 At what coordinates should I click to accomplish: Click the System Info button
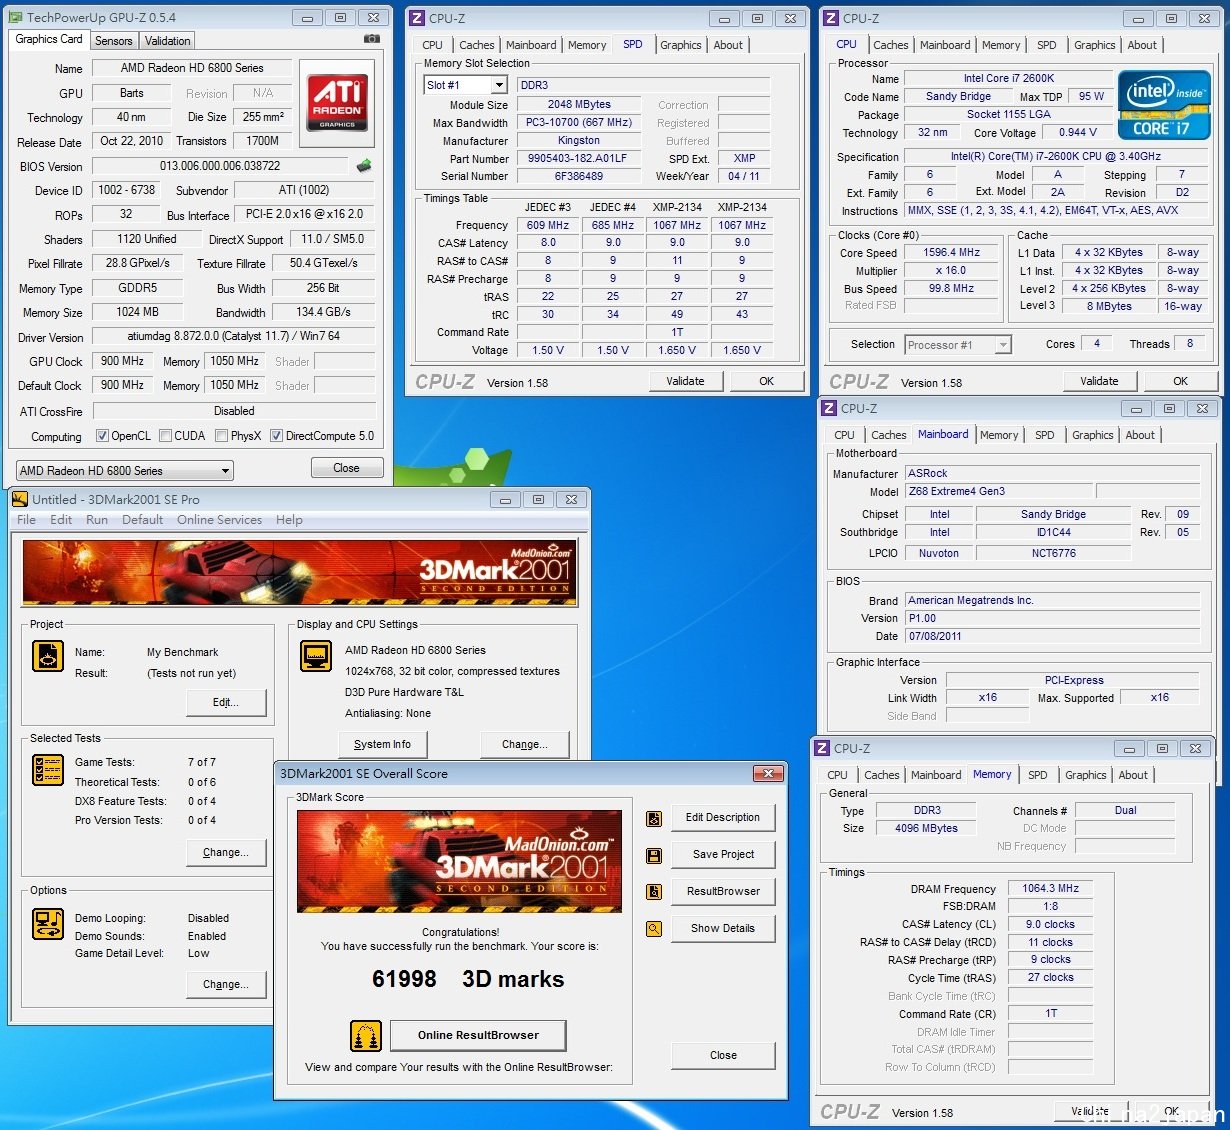click(382, 744)
